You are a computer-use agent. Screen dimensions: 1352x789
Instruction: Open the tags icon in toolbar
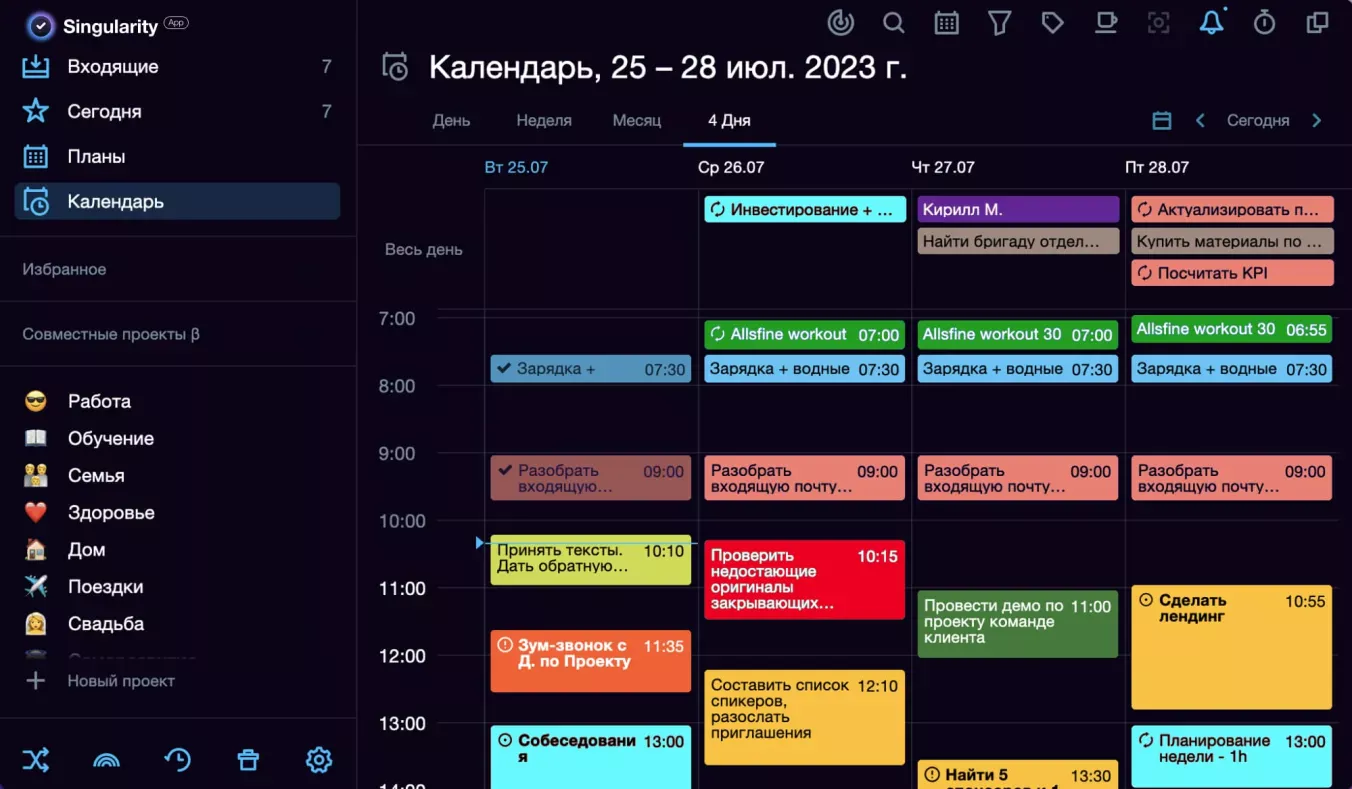(1052, 22)
